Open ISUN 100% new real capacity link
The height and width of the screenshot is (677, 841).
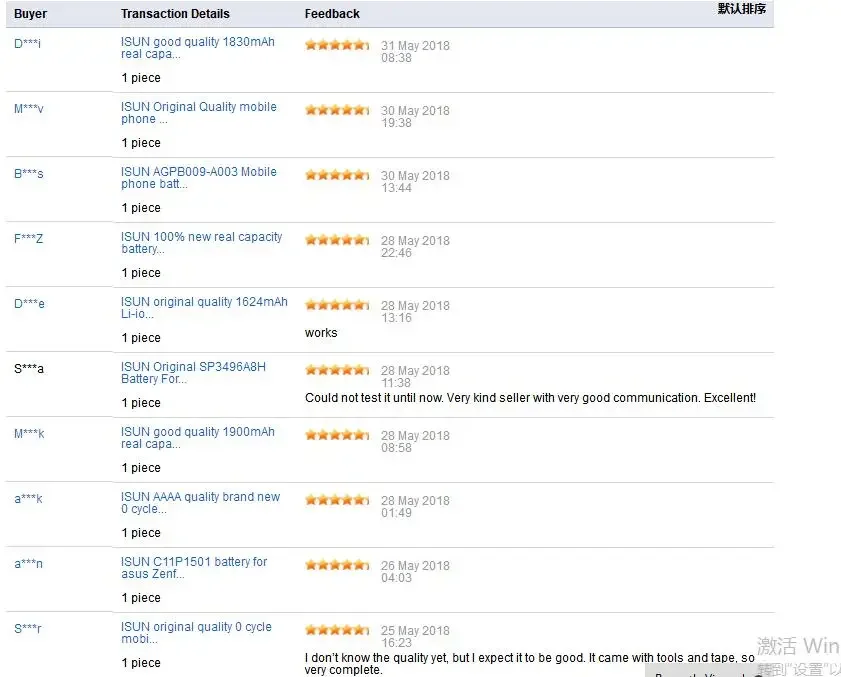[x=201, y=242]
